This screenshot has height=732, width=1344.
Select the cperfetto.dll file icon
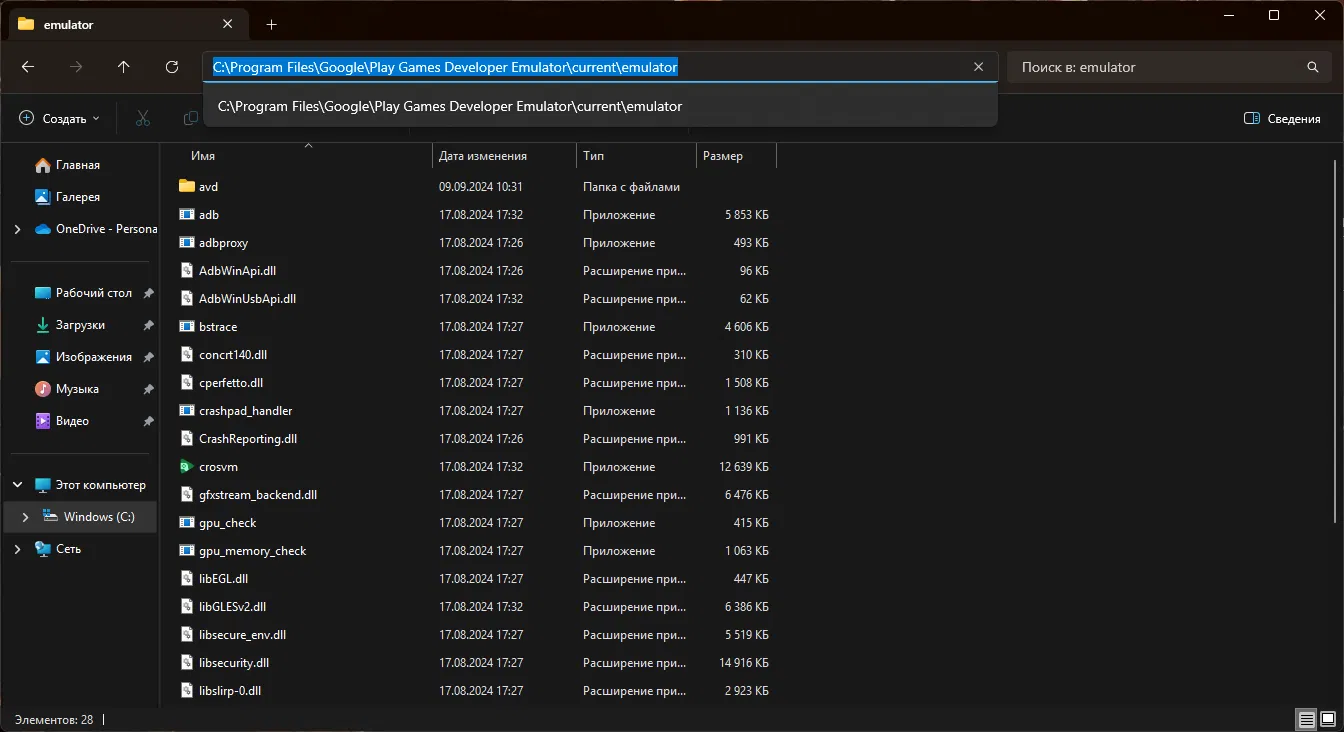tap(186, 383)
